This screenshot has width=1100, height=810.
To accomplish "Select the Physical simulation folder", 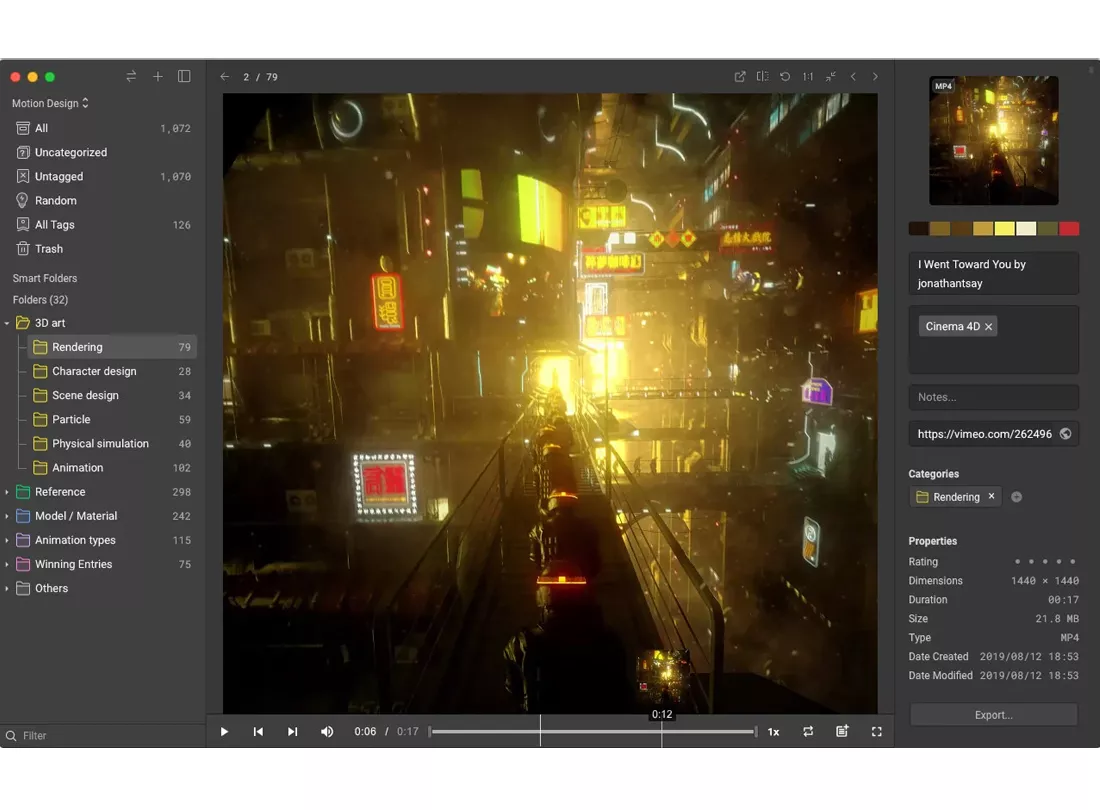I will point(112,444).
